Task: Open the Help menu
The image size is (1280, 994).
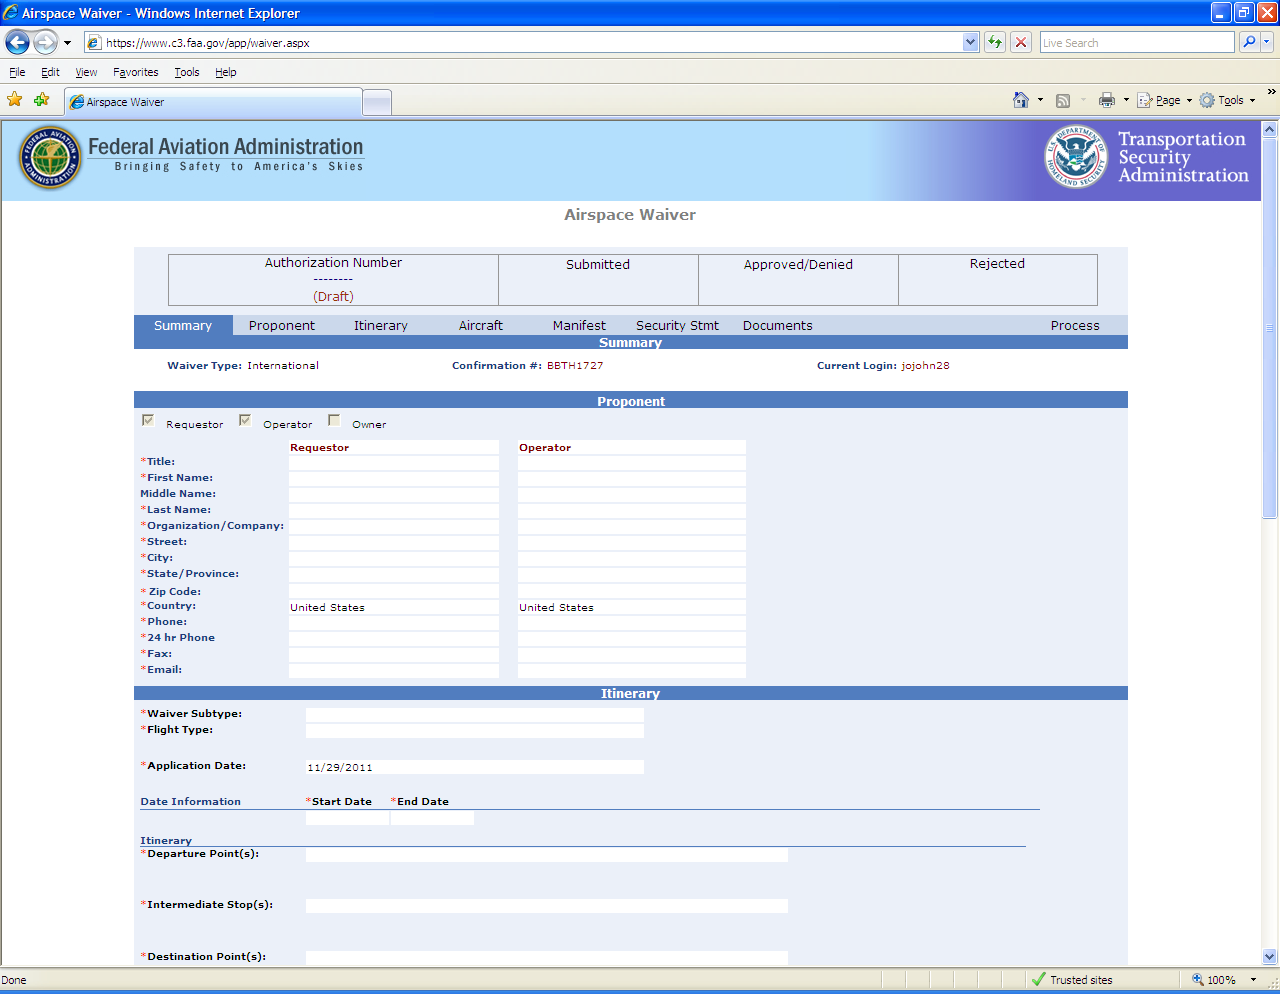Action: 225,72
